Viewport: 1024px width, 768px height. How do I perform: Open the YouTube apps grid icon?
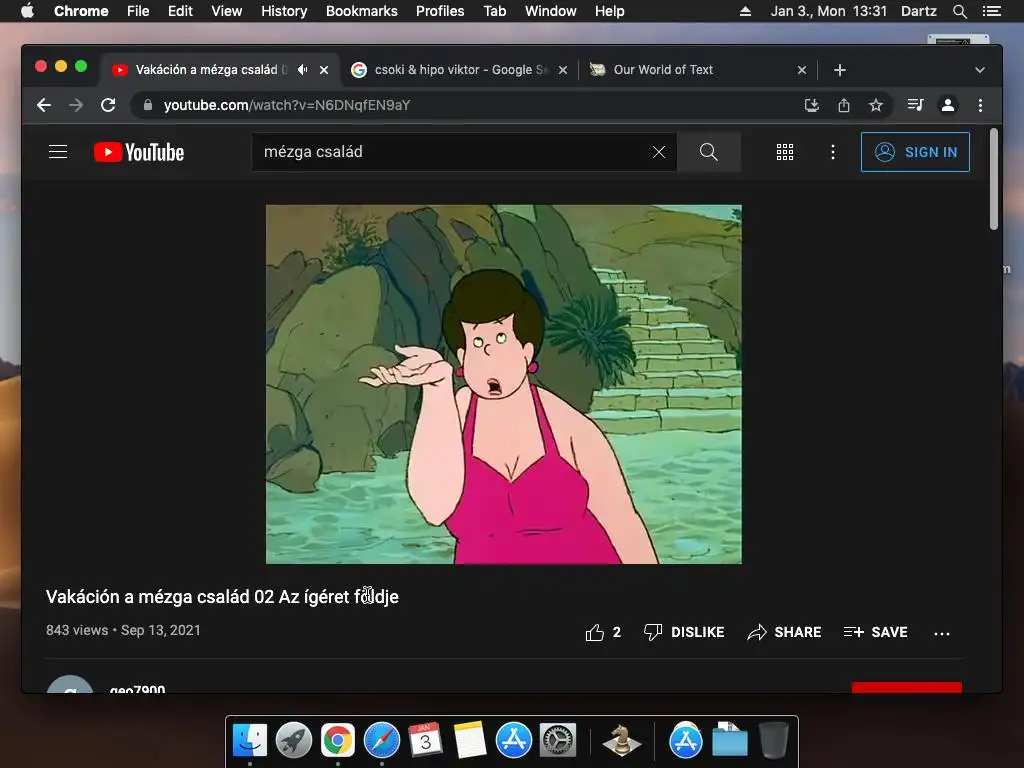point(785,152)
